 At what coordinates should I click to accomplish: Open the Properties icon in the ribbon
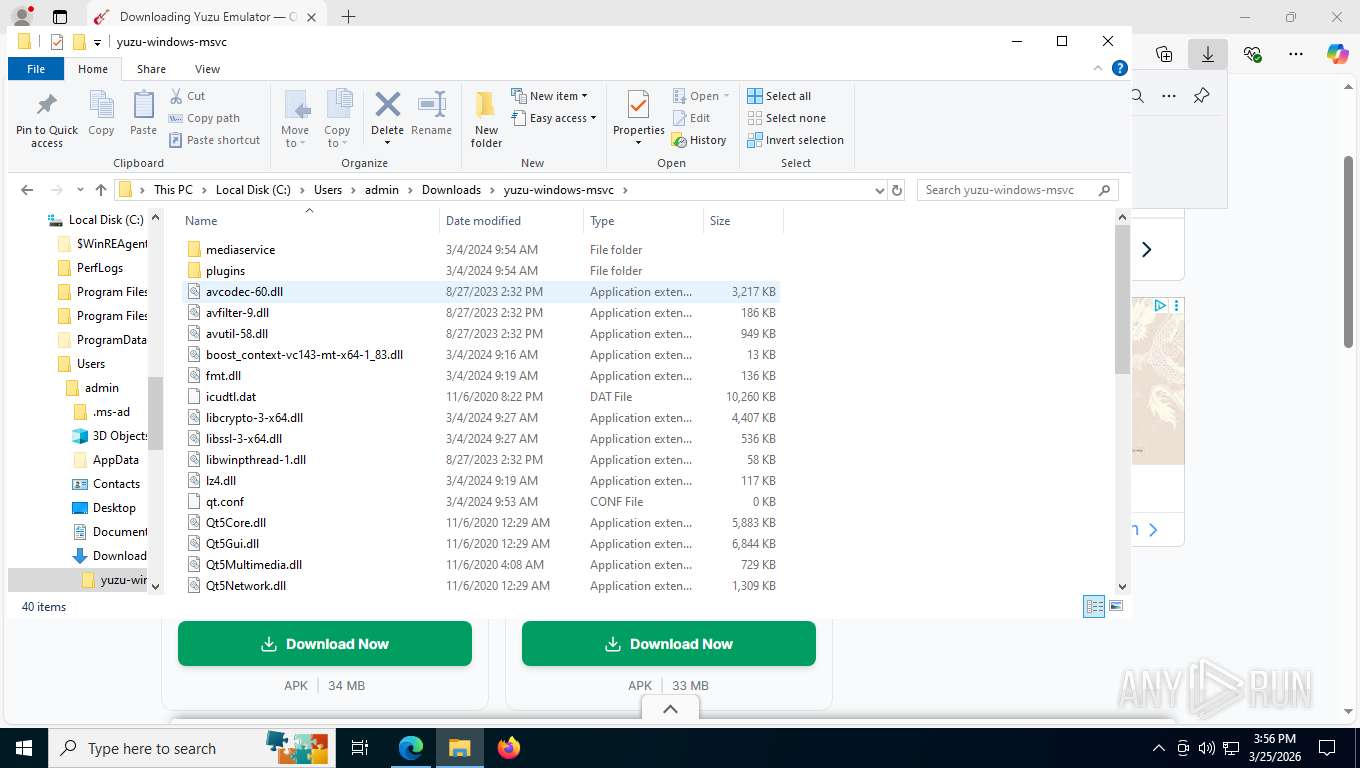(638, 105)
